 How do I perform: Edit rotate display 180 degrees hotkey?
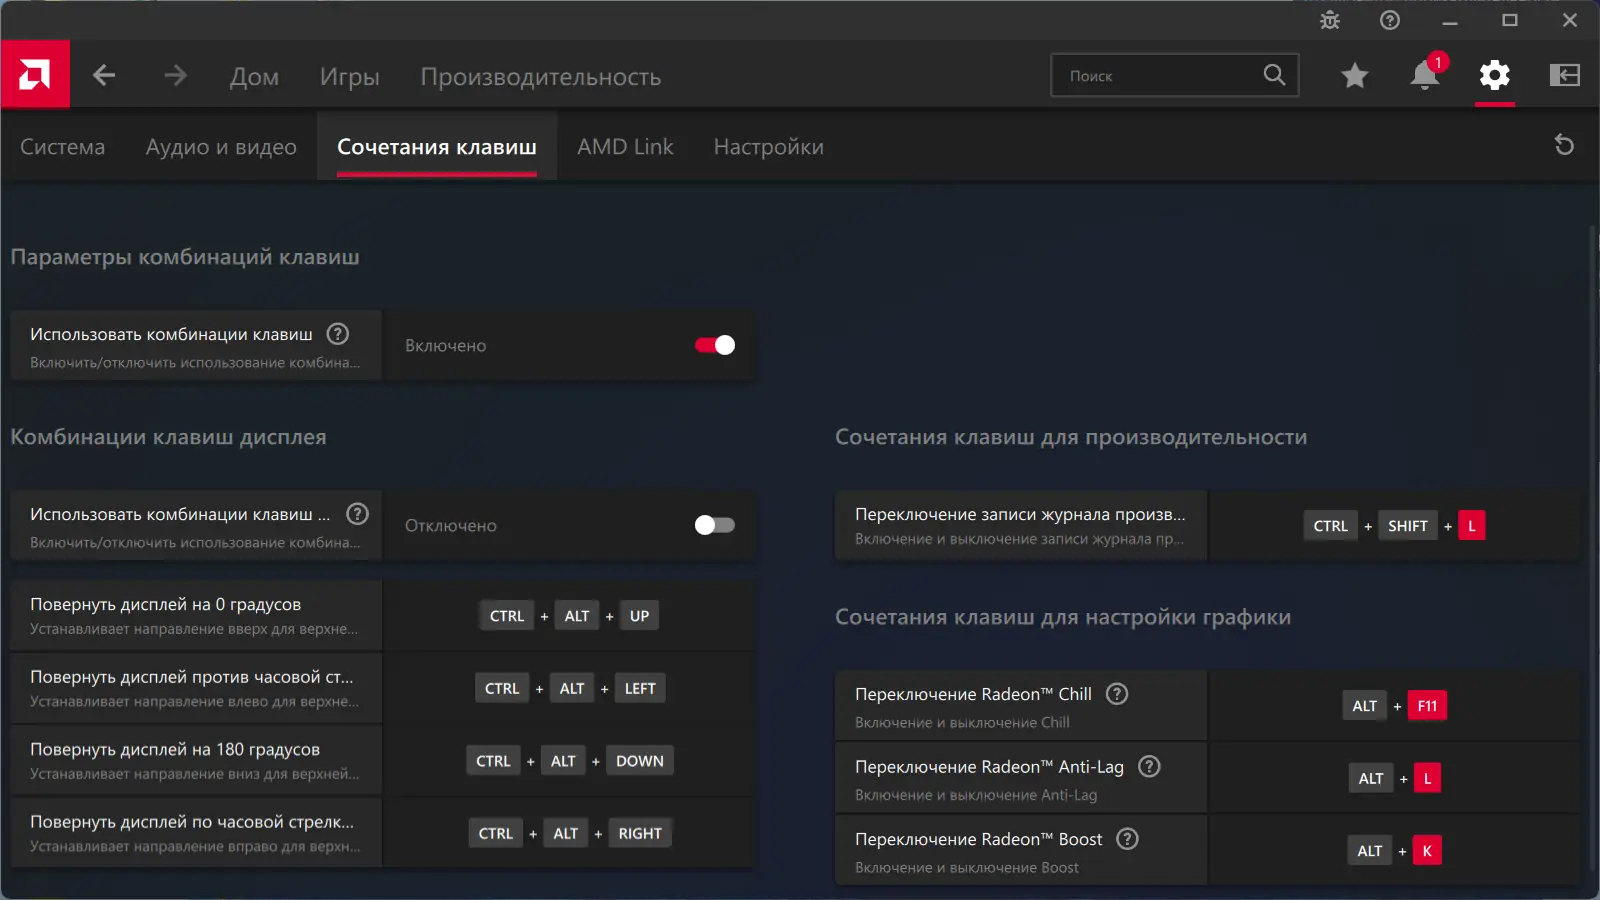(569, 761)
